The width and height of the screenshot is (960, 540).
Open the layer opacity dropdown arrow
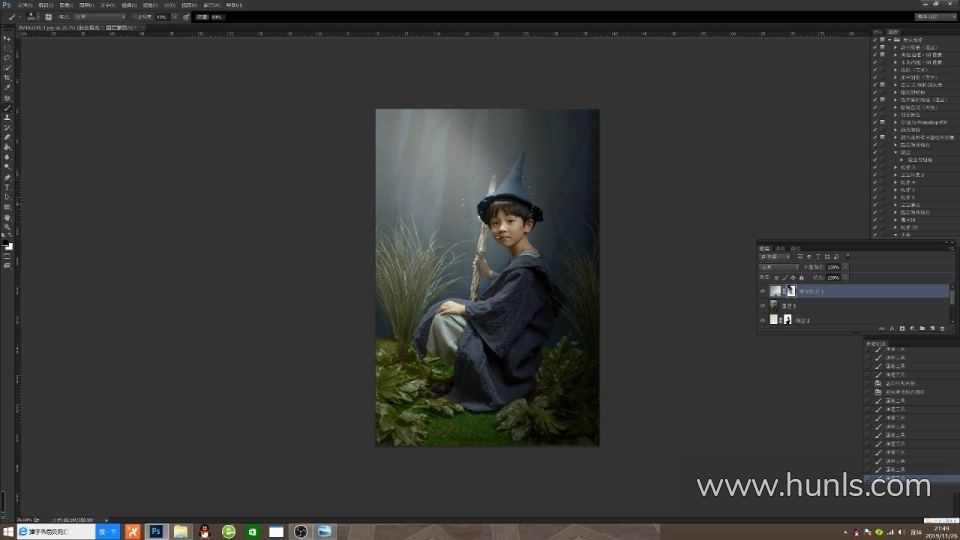[x=845, y=268]
